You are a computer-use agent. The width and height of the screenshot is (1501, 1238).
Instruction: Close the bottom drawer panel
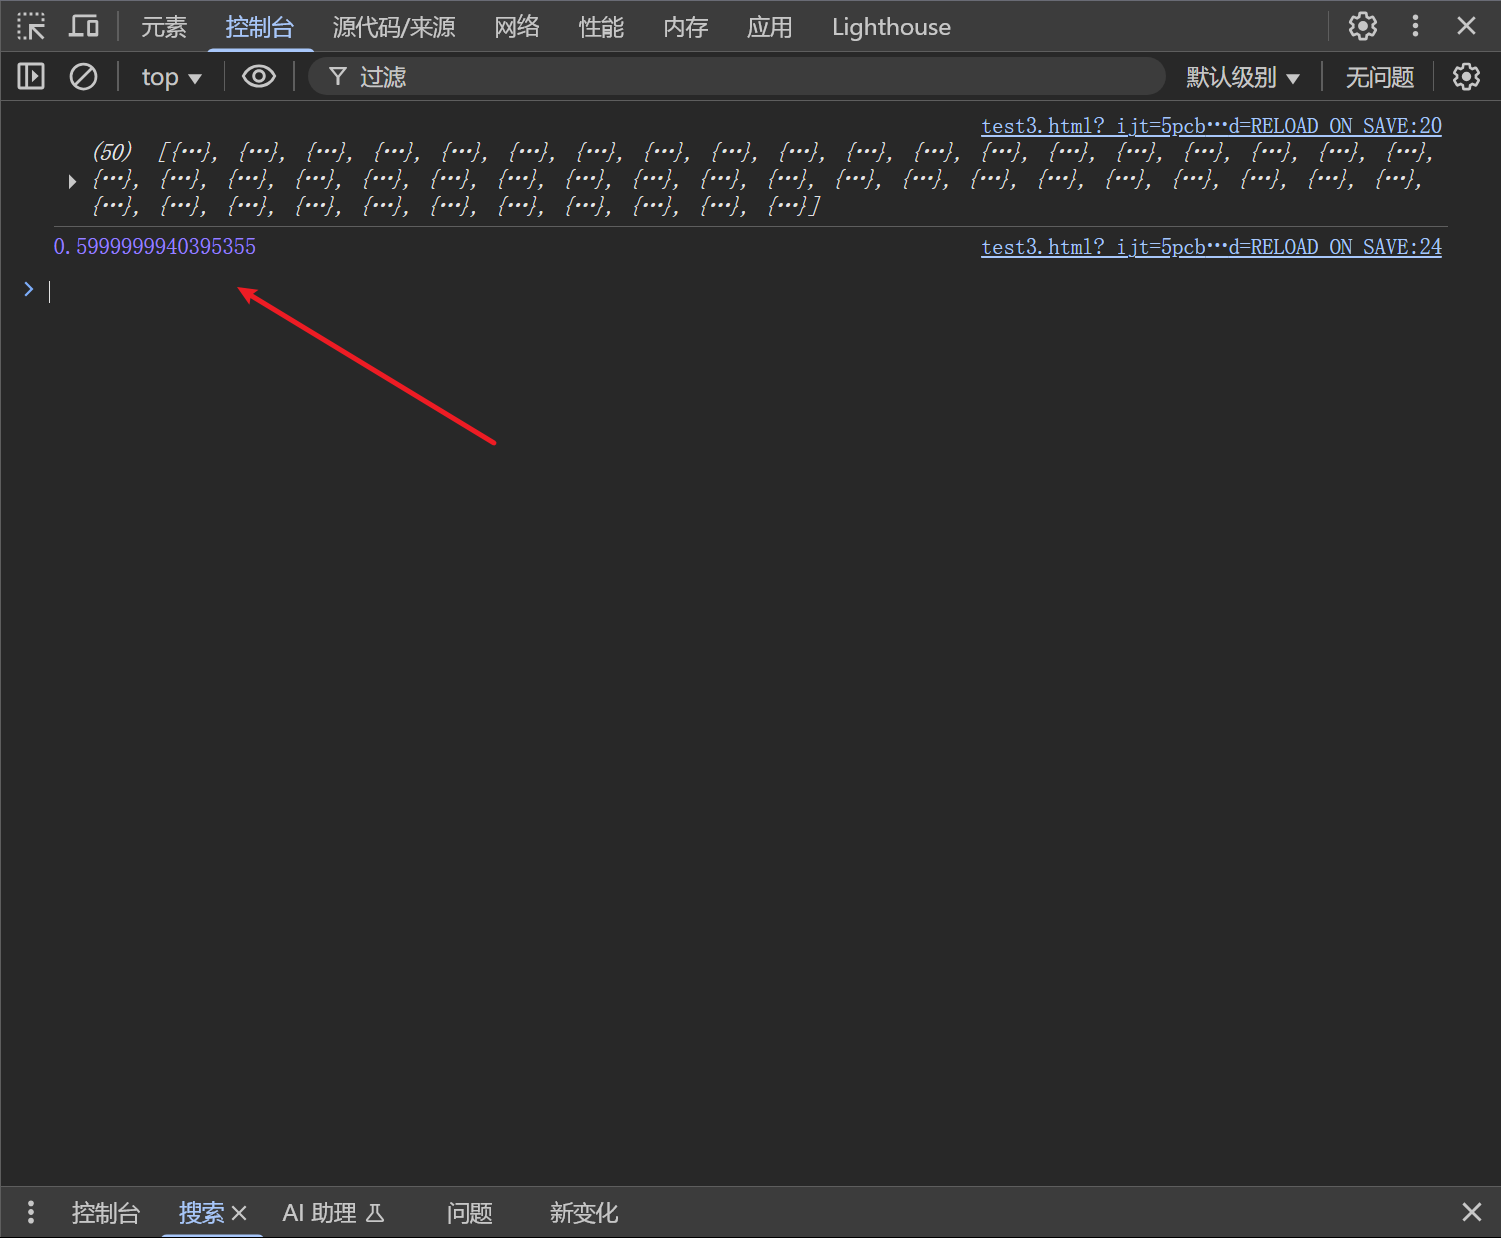pyautogui.click(x=1471, y=1213)
